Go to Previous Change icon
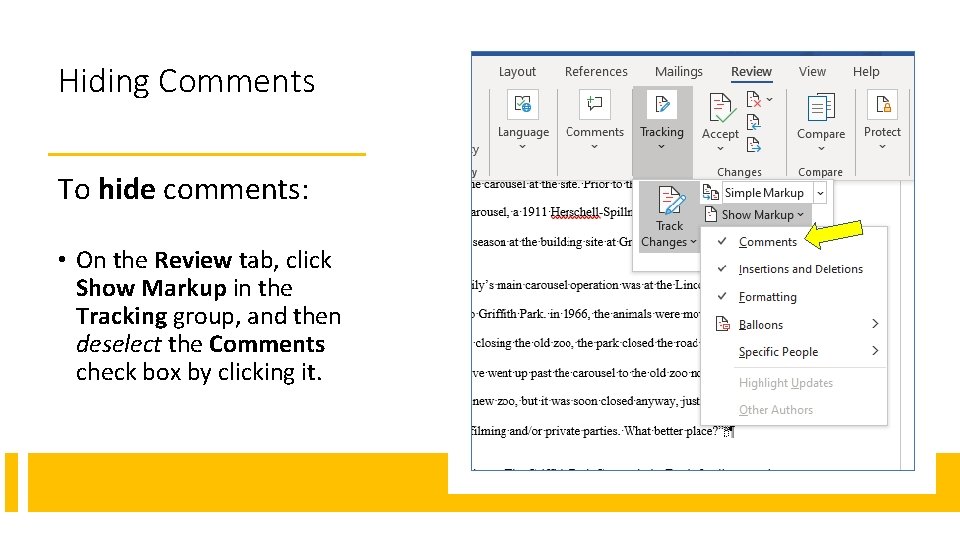Image resolution: width=960 pixels, height=540 pixels. click(x=754, y=122)
